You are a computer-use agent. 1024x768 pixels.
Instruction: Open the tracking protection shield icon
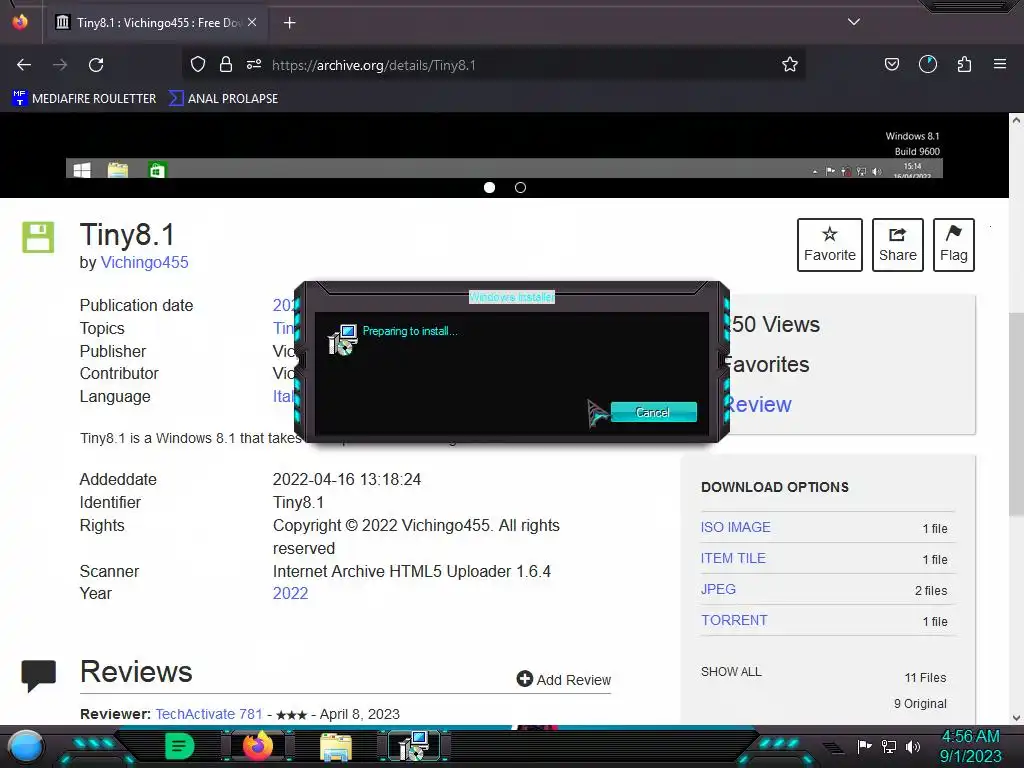click(x=198, y=64)
